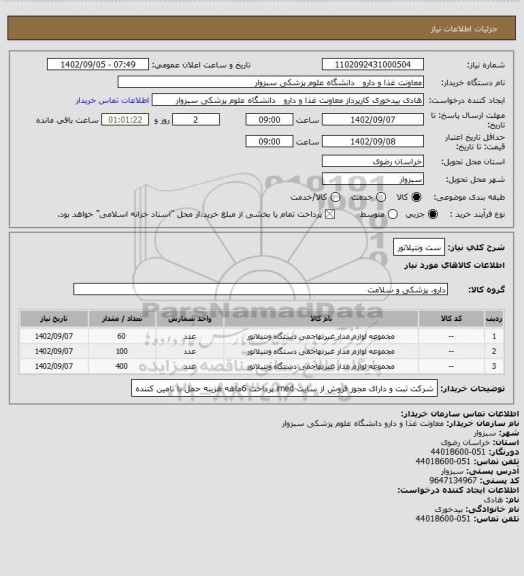Click the need date in table row 3

[x=54, y=366]
